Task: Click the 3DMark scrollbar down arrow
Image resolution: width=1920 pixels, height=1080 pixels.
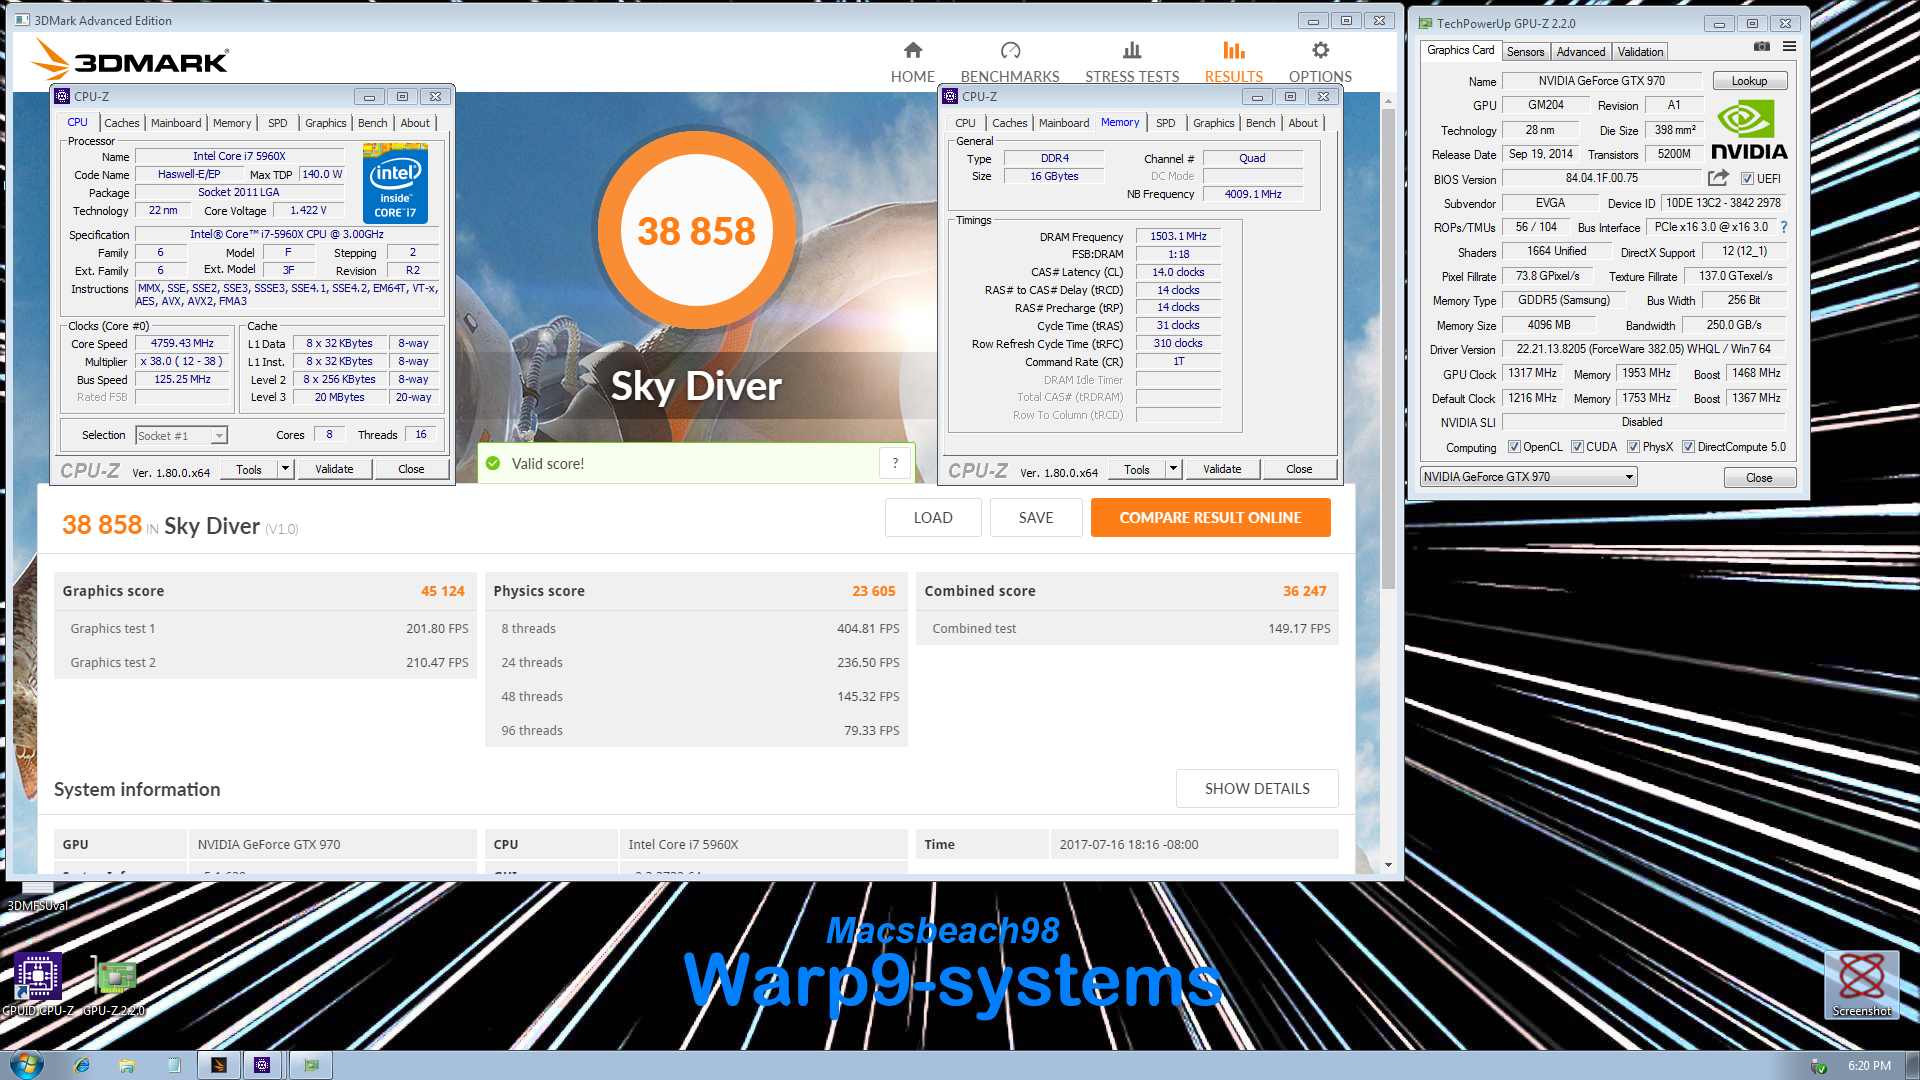Action: [1388, 865]
